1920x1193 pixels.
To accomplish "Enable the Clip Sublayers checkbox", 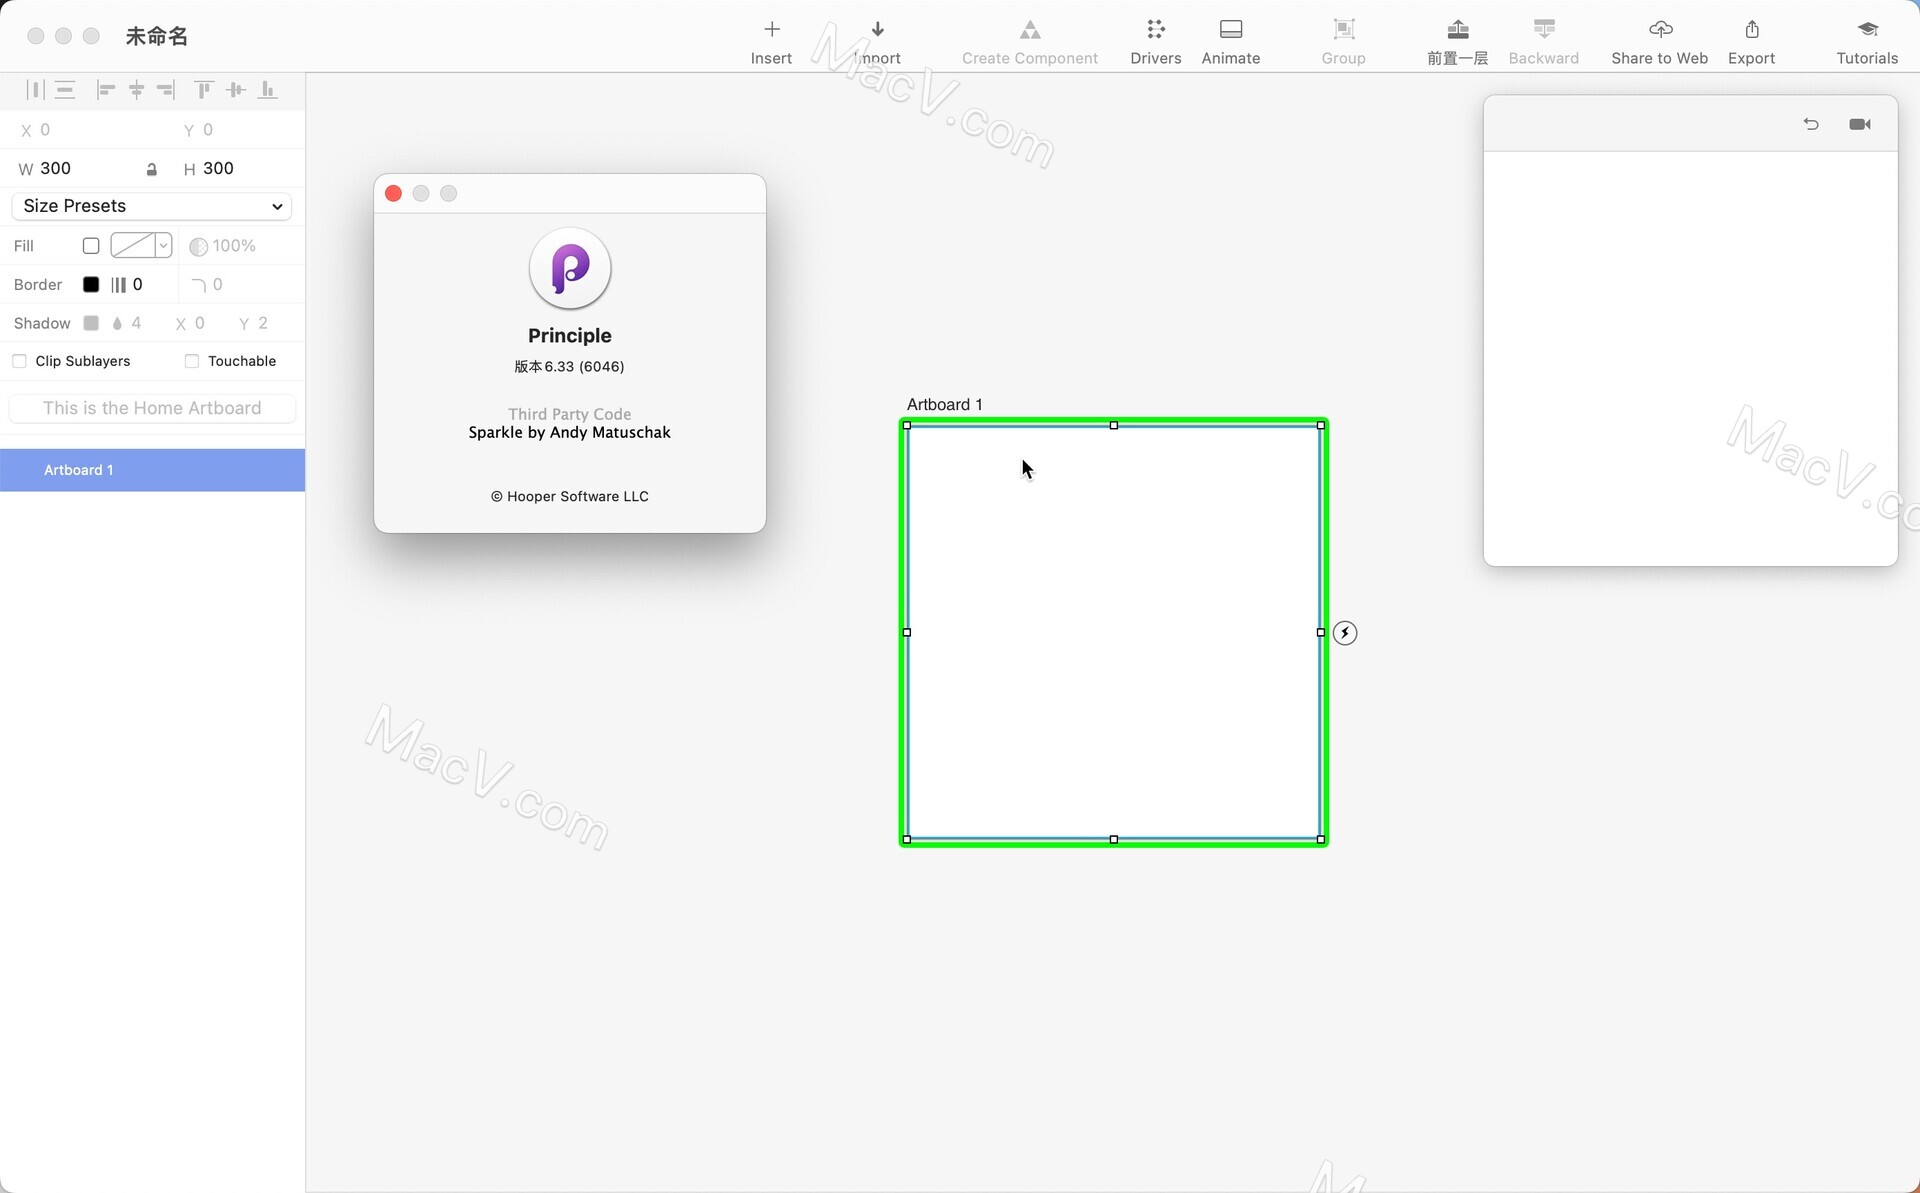I will coord(19,361).
